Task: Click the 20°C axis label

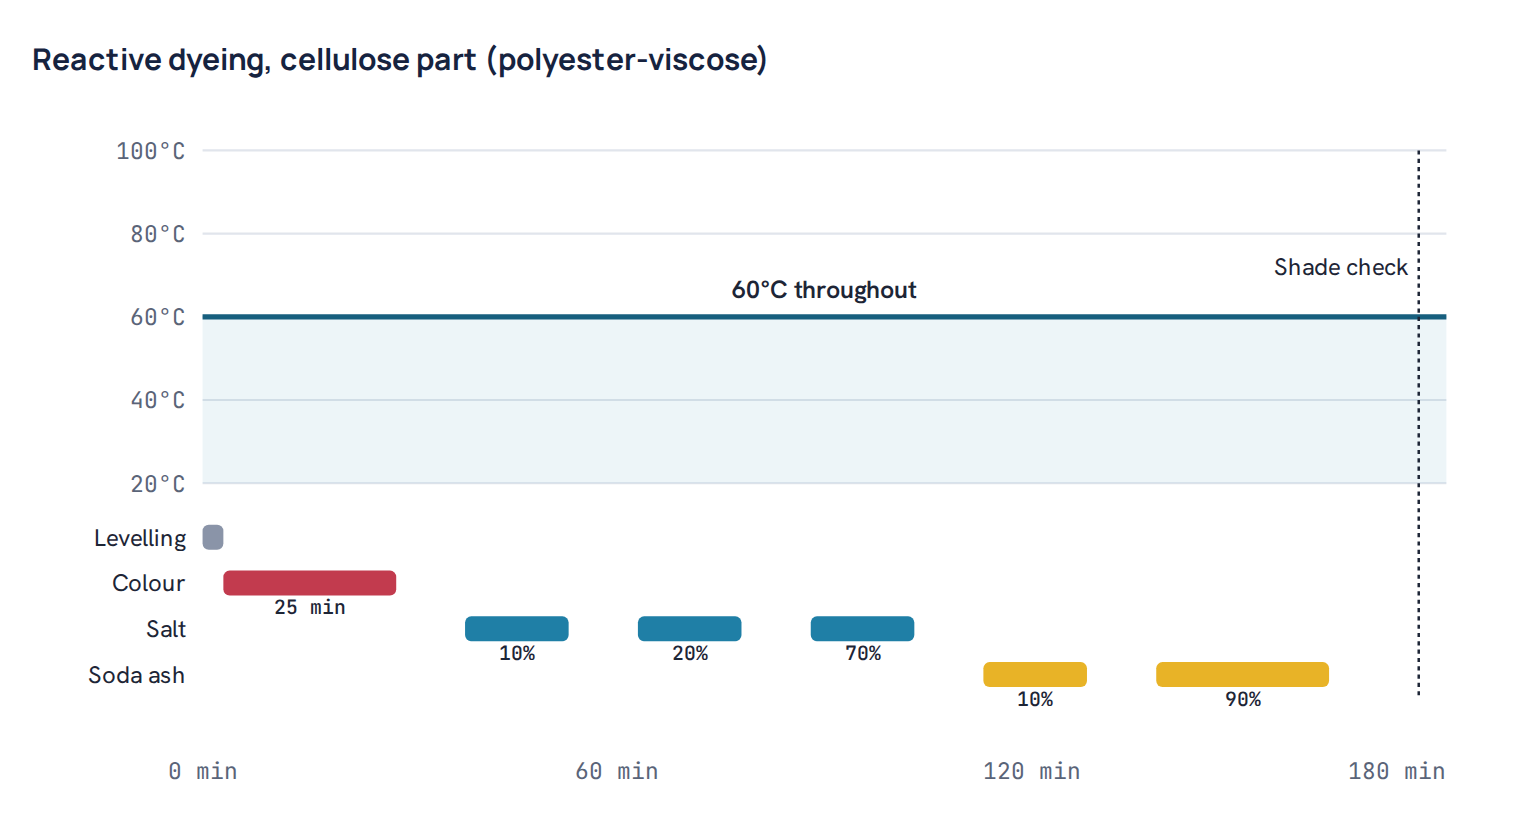Action: [x=158, y=484]
